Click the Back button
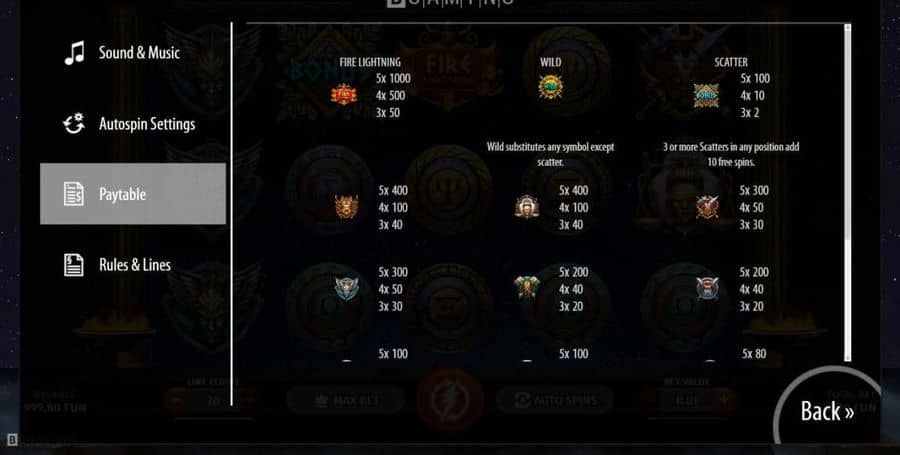Image resolution: width=900 pixels, height=455 pixels. click(827, 411)
